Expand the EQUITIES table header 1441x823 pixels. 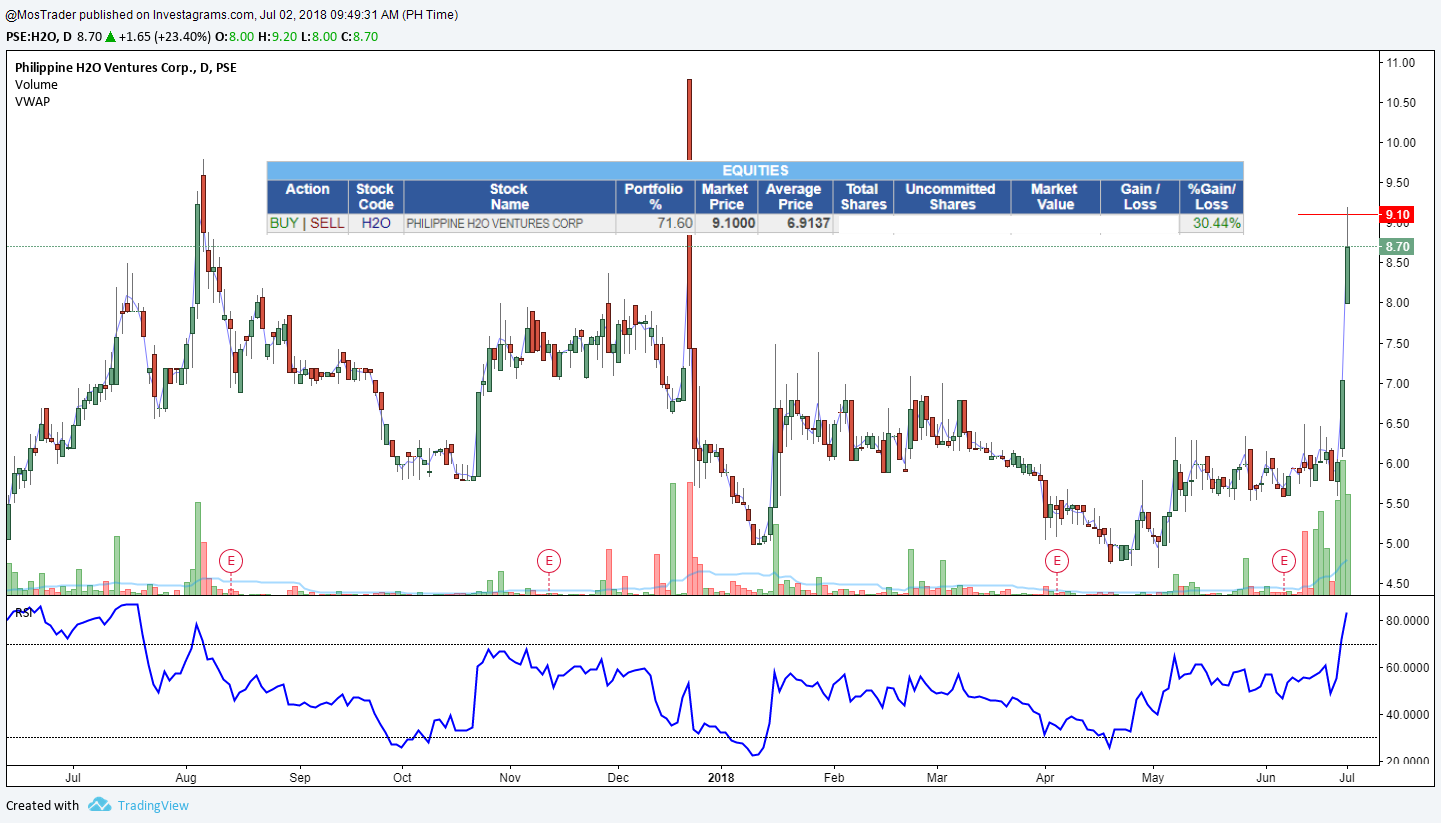coord(755,170)
